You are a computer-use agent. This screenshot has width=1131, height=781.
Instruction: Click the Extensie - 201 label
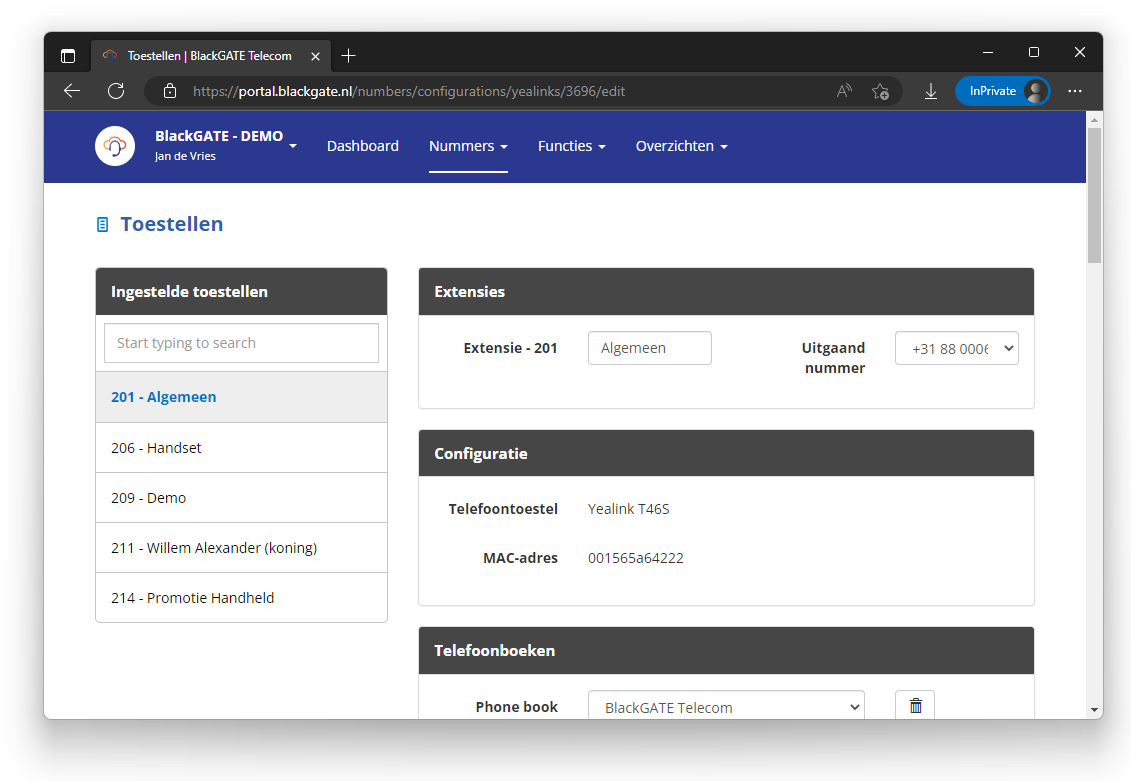tap(511, 348)
